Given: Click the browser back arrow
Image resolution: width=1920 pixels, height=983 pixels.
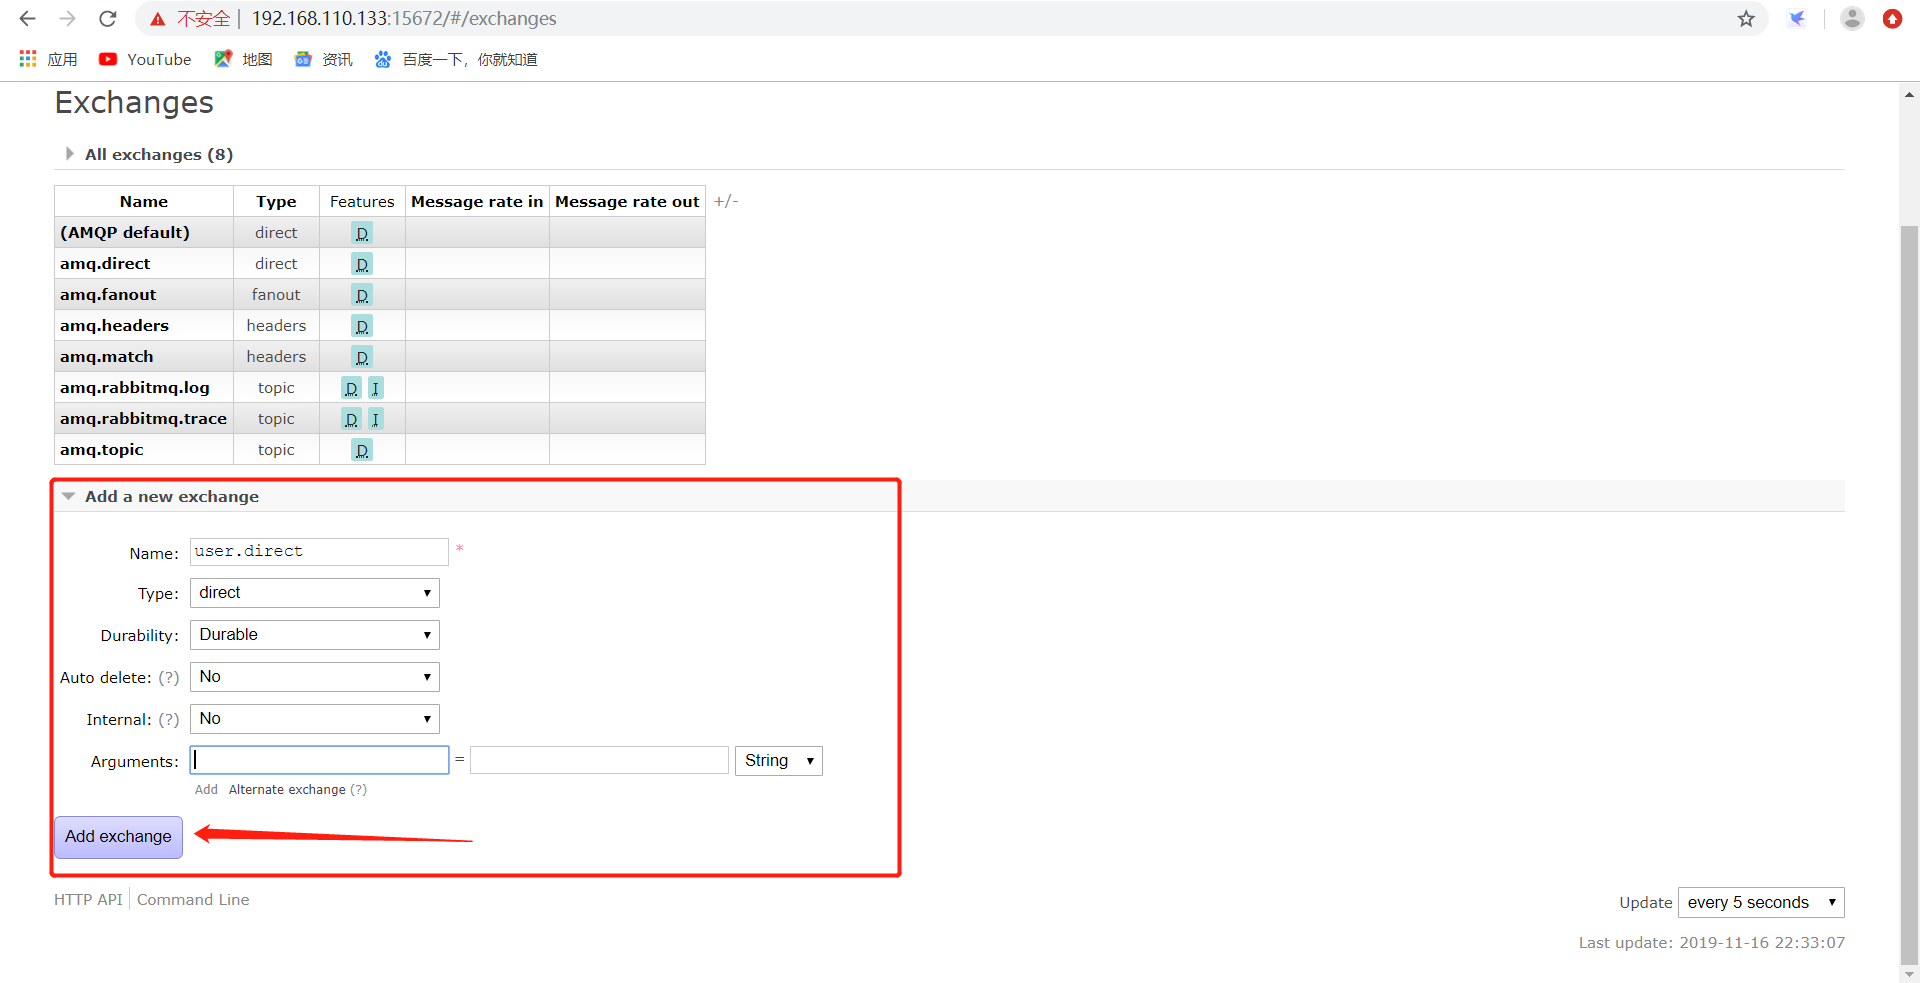Looking at the screenshot, I should pyautogui.click(x=28, y=19).
